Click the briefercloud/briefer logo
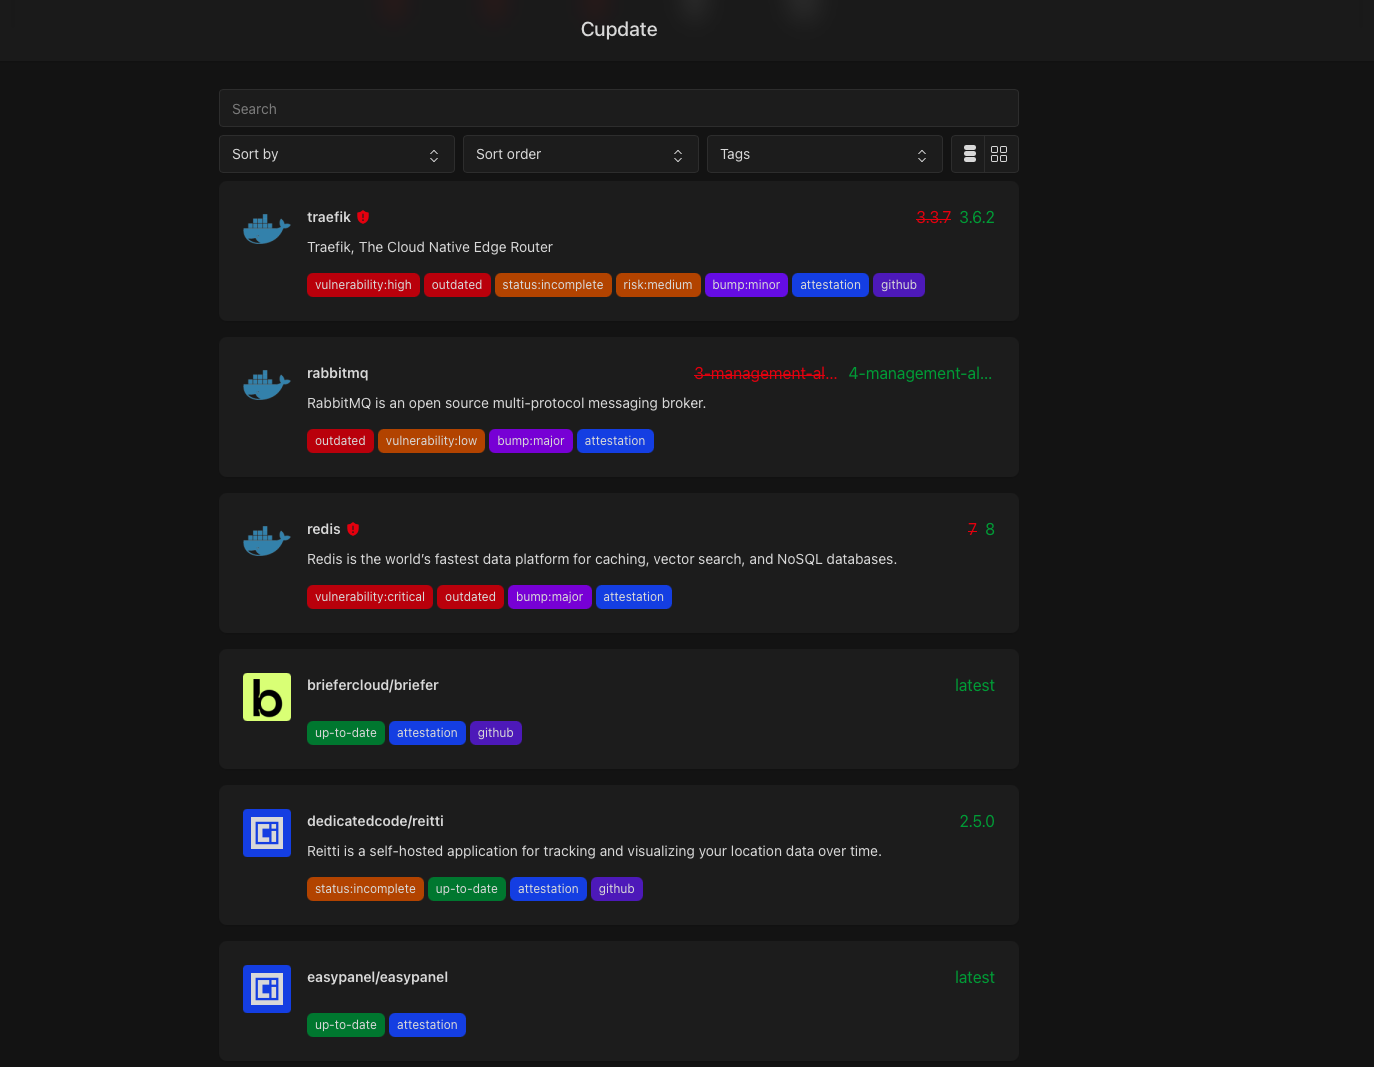Screen dimensions: 1374x1067 [x=267, y=697]
